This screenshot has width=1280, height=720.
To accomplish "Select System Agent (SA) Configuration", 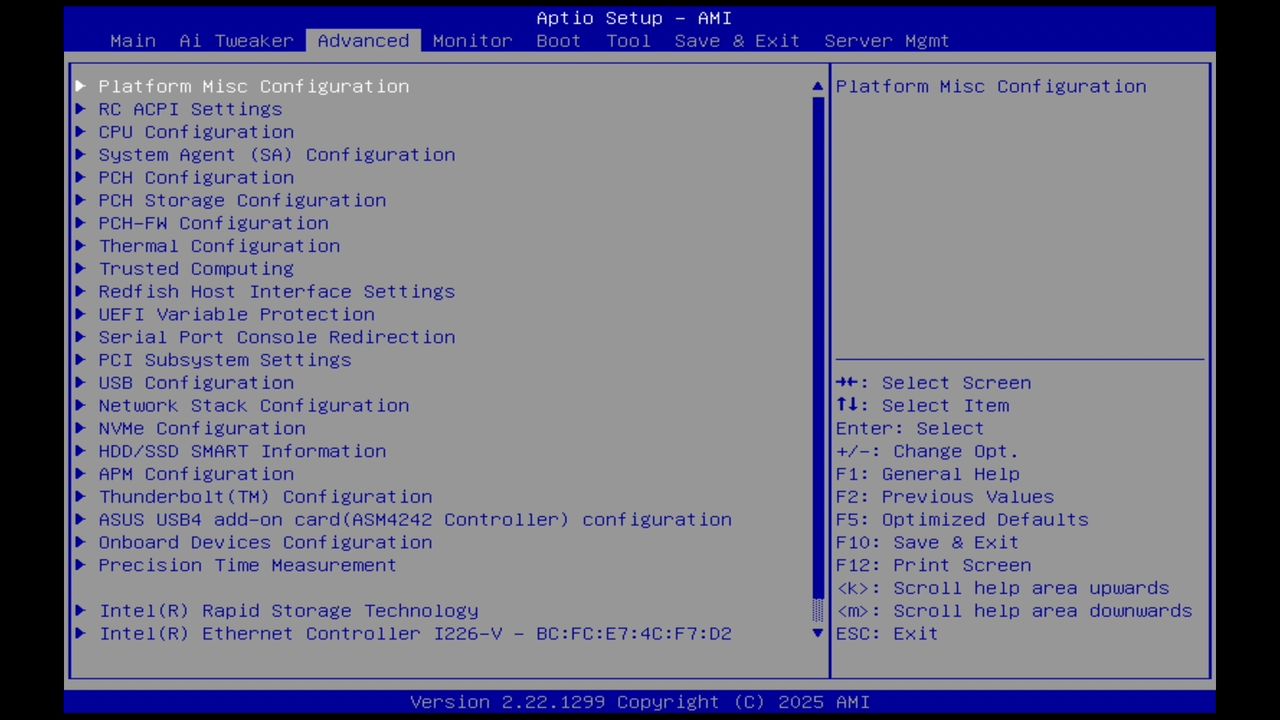I will click(276, 154).
